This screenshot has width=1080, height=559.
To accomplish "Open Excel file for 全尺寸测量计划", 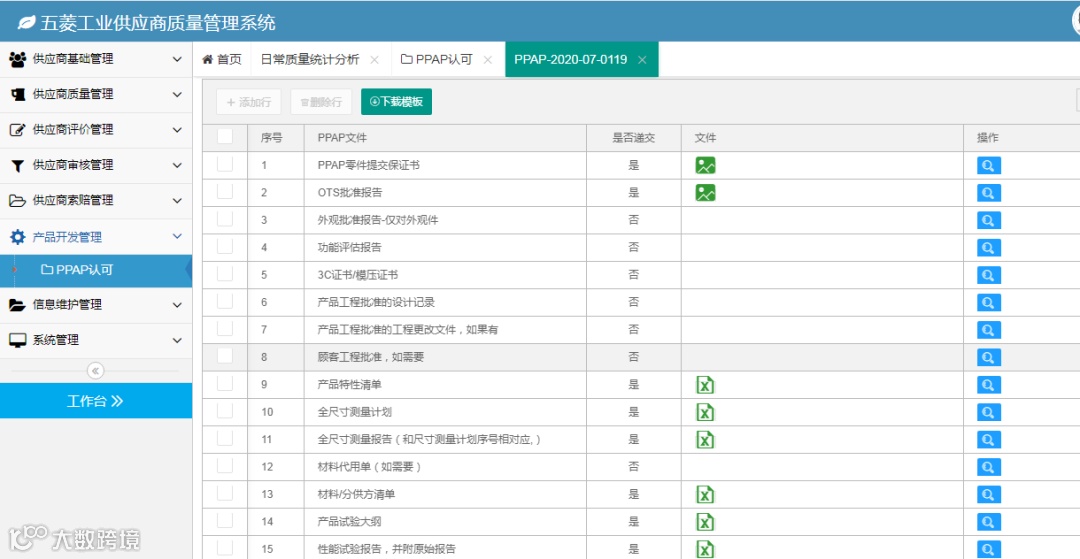I will point(705,412).
